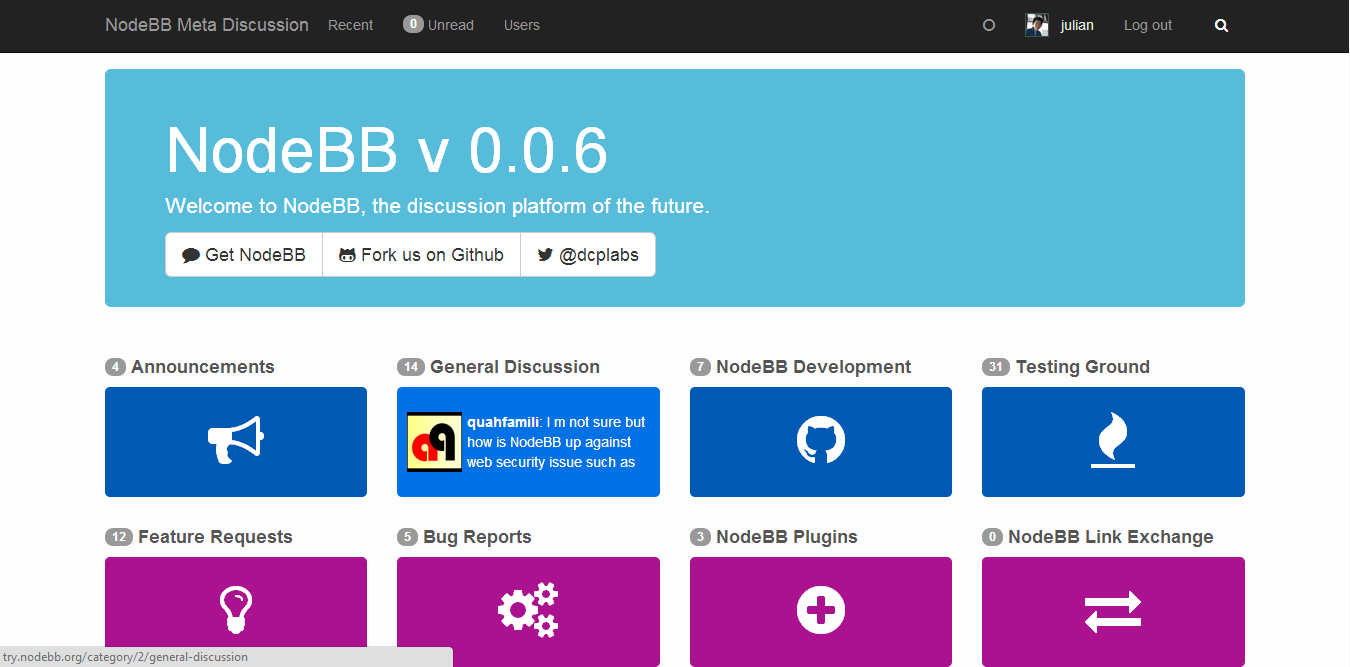This screenshot has height=667, width=1350.
Task: Click the speech bubble icon on Get NodeBB
Action: pyautogui.click(x=191, y=255)
